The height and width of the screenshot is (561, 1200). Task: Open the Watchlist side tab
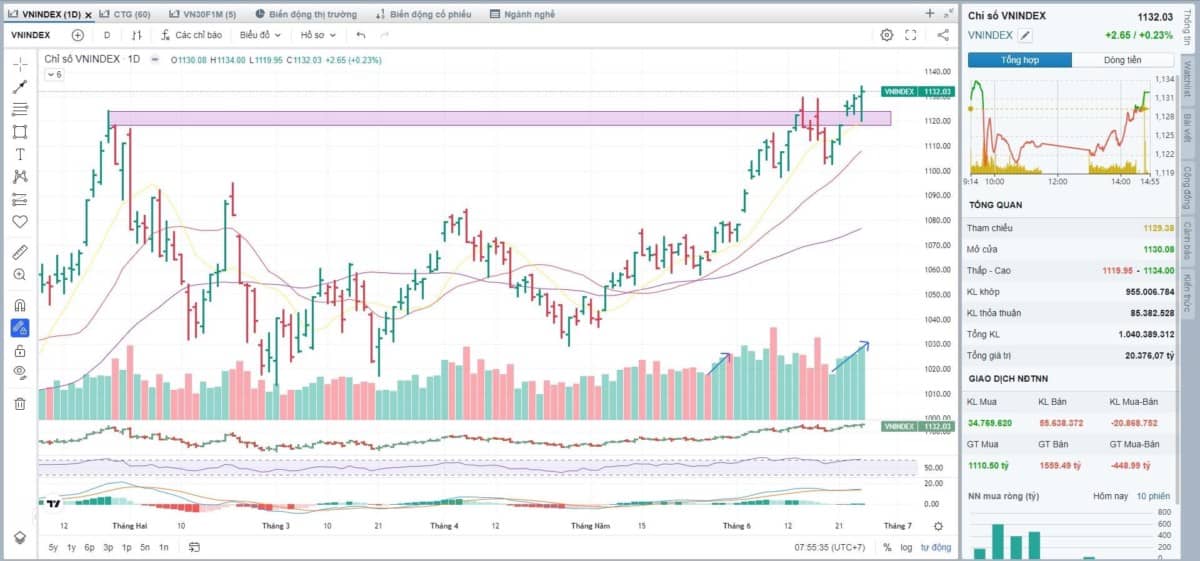pyautogui.click(x=1187, y=78)
